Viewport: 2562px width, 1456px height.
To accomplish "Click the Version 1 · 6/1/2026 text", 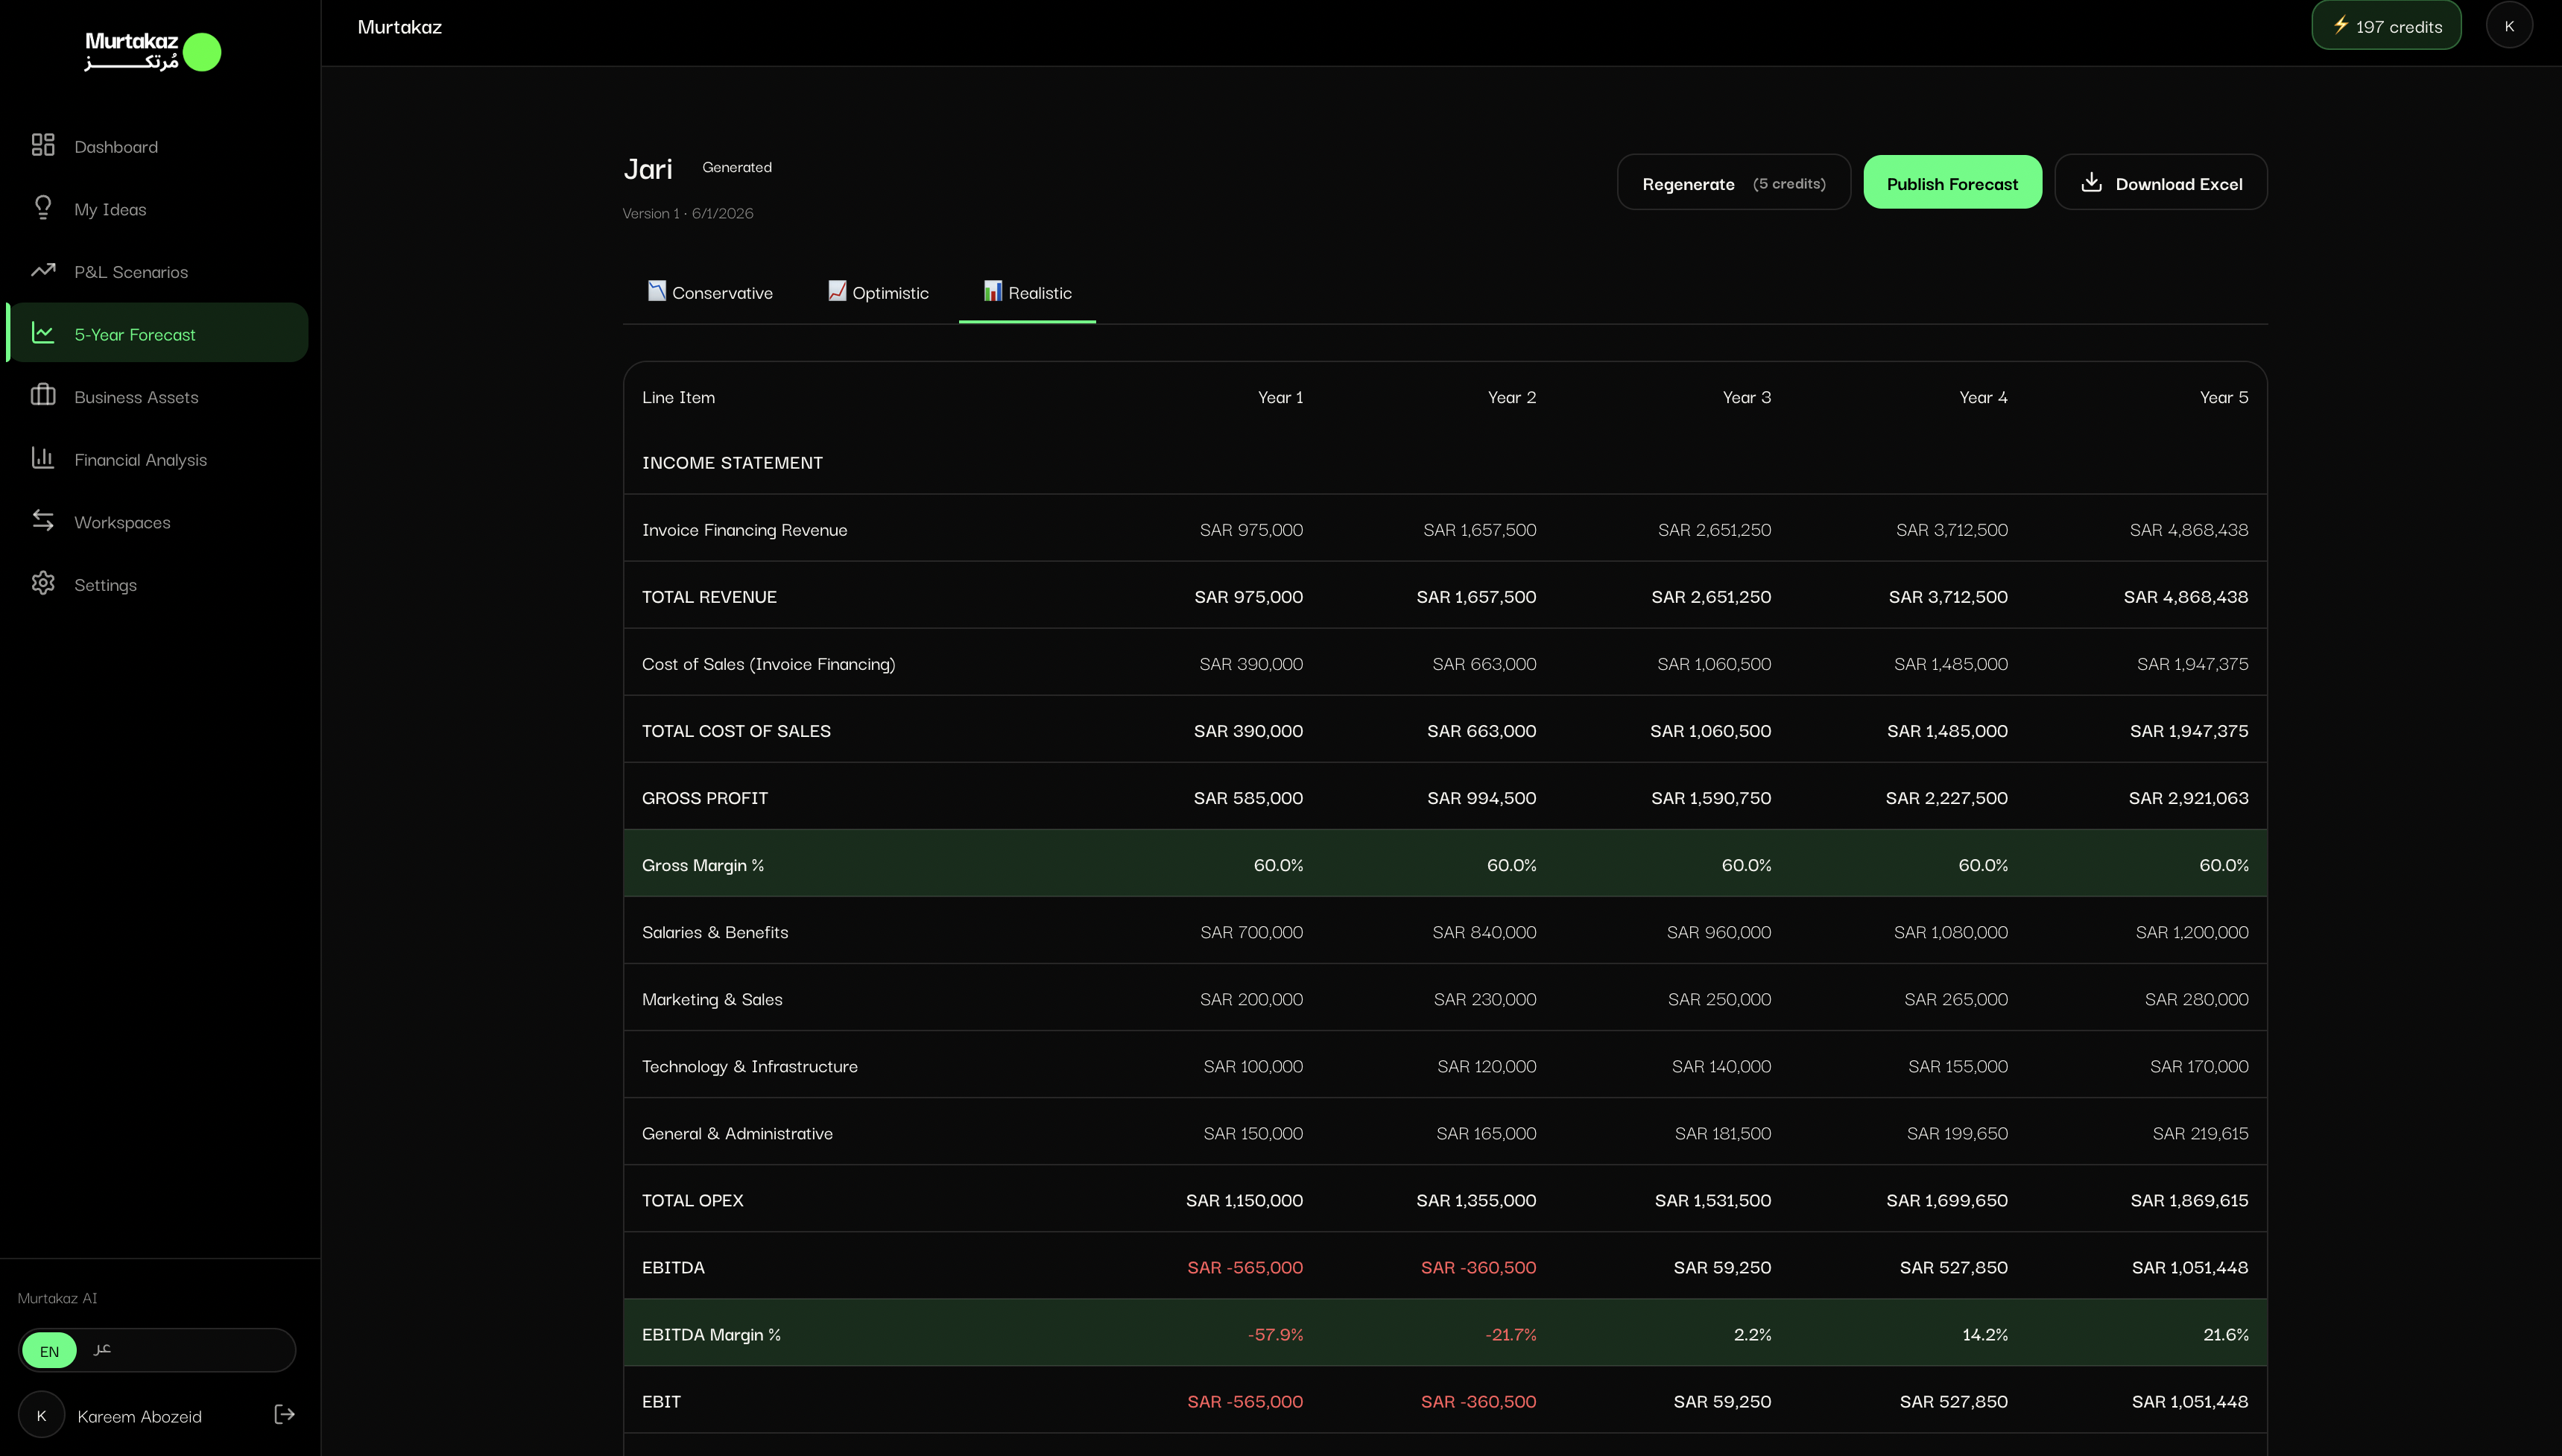I will point(688,213).
